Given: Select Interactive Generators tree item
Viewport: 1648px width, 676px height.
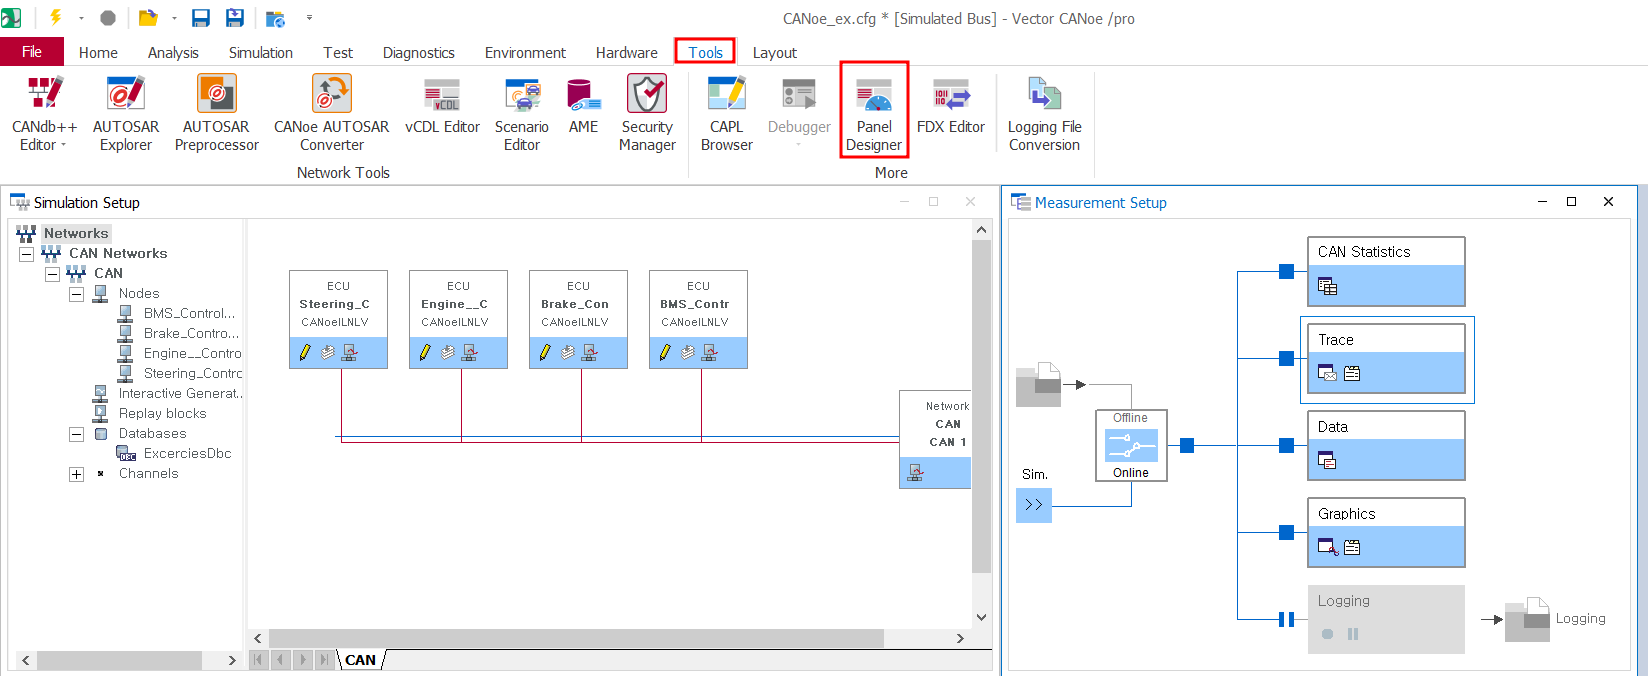Looking at the screenshot, I should point(180,394).
